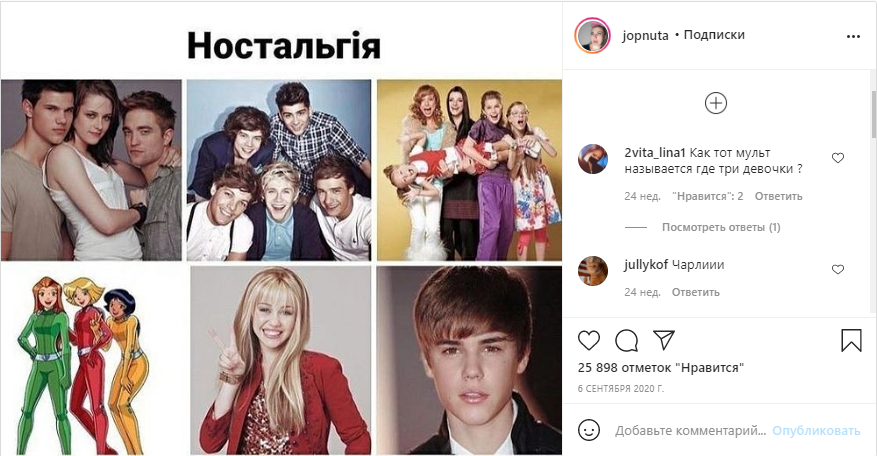The image size is (877, 456).
Task: Open the three-dot options menu
Action: tap(853, 36)
